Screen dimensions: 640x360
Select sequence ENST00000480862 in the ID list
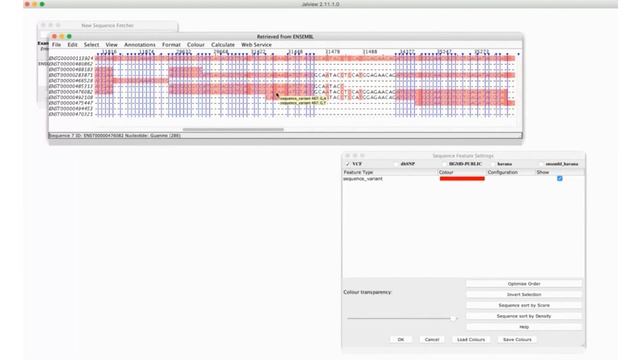pyautogui.click(x=71, y=64)
